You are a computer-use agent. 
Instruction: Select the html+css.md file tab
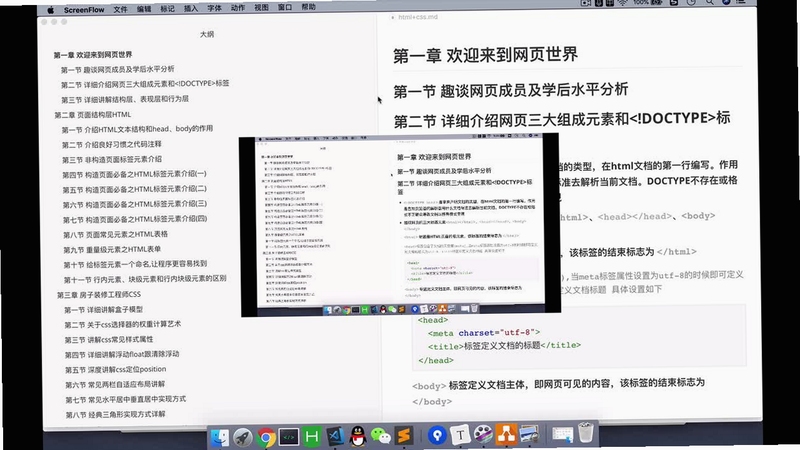click(418, 17)
